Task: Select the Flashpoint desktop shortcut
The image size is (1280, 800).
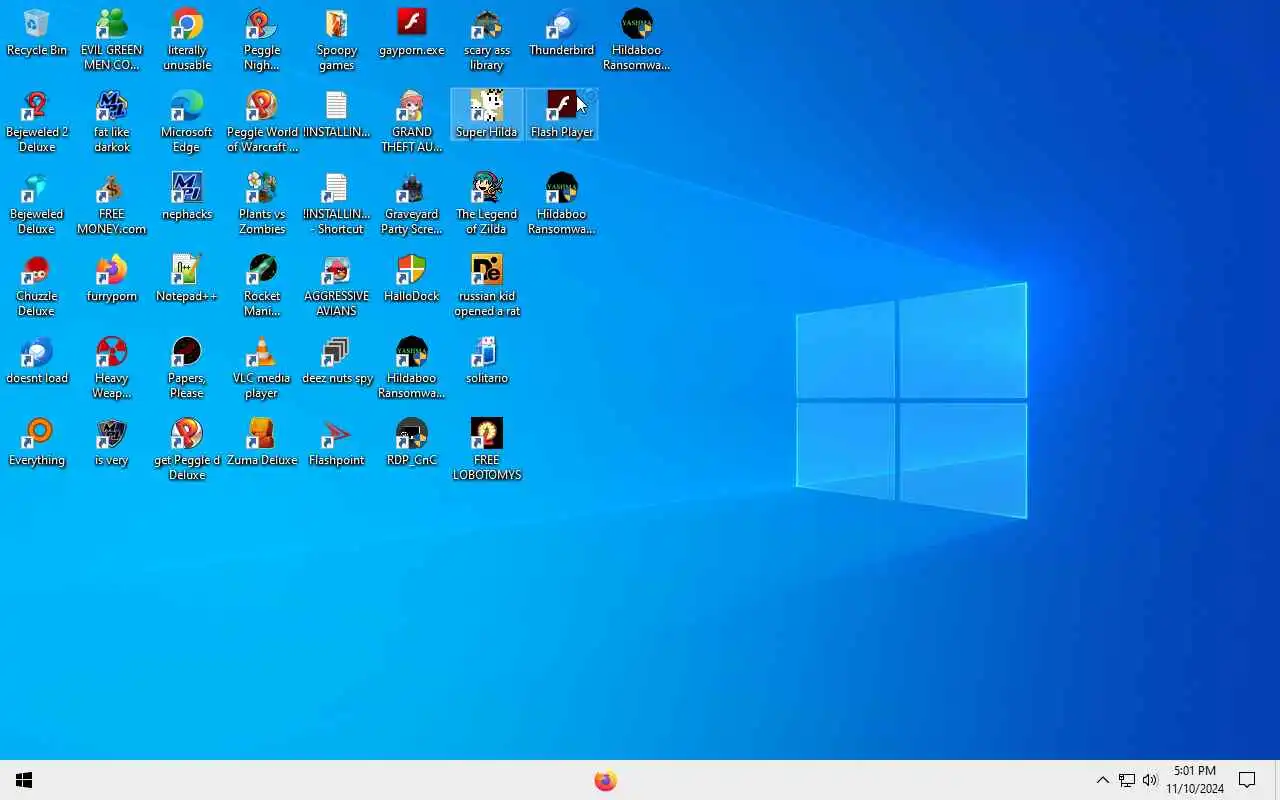Action: 337,442
